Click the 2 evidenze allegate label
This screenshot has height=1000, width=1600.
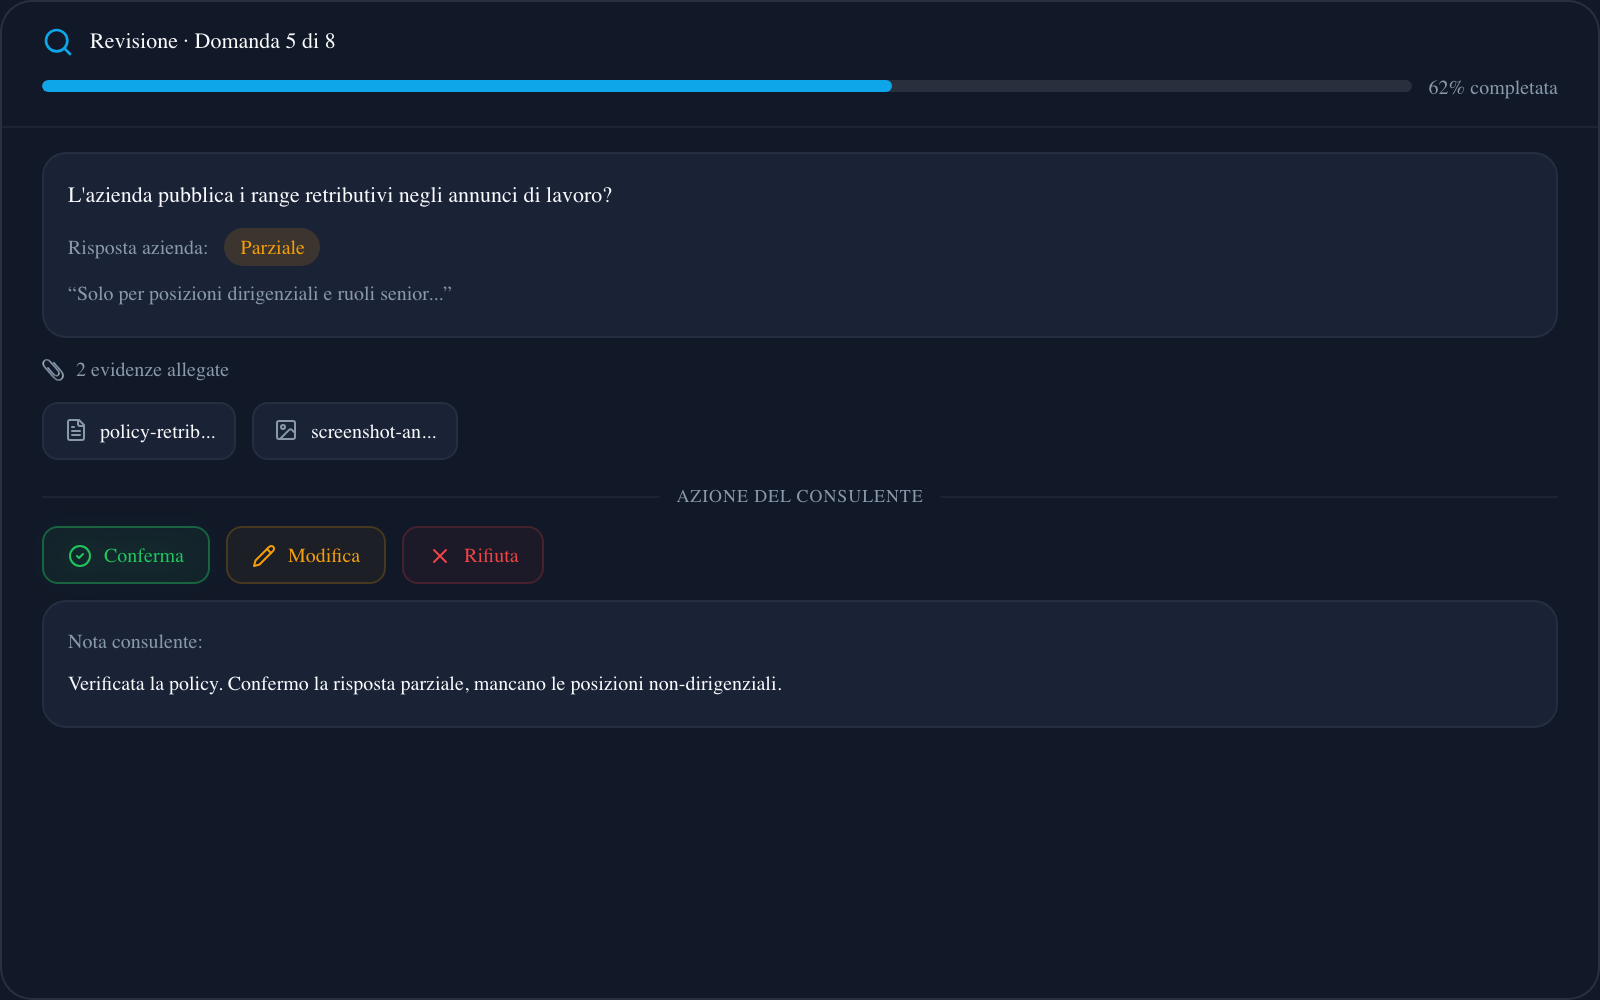(152, 370)
